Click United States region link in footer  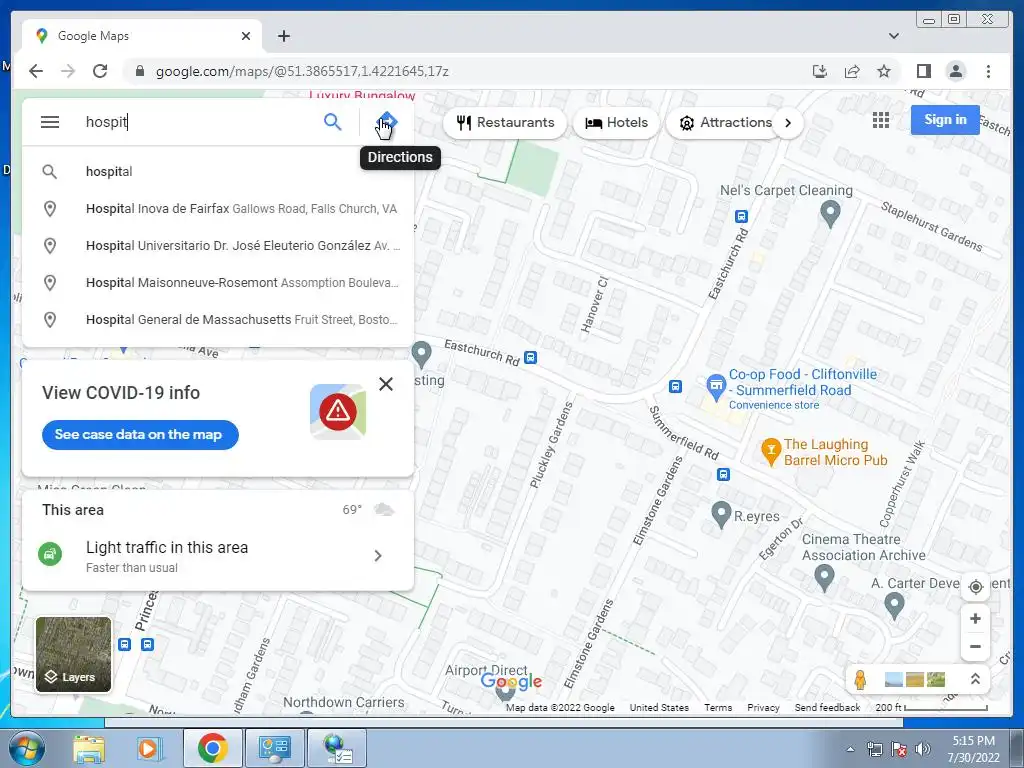click(659, 708)
